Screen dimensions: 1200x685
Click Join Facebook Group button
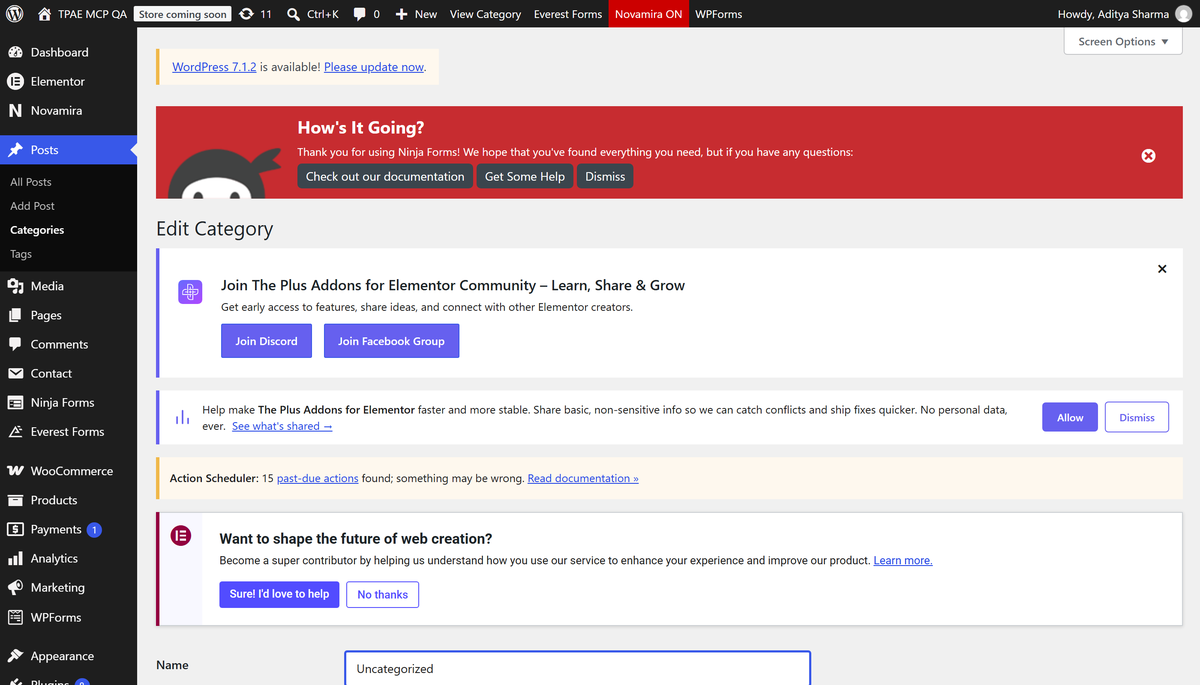coord(391,341)
